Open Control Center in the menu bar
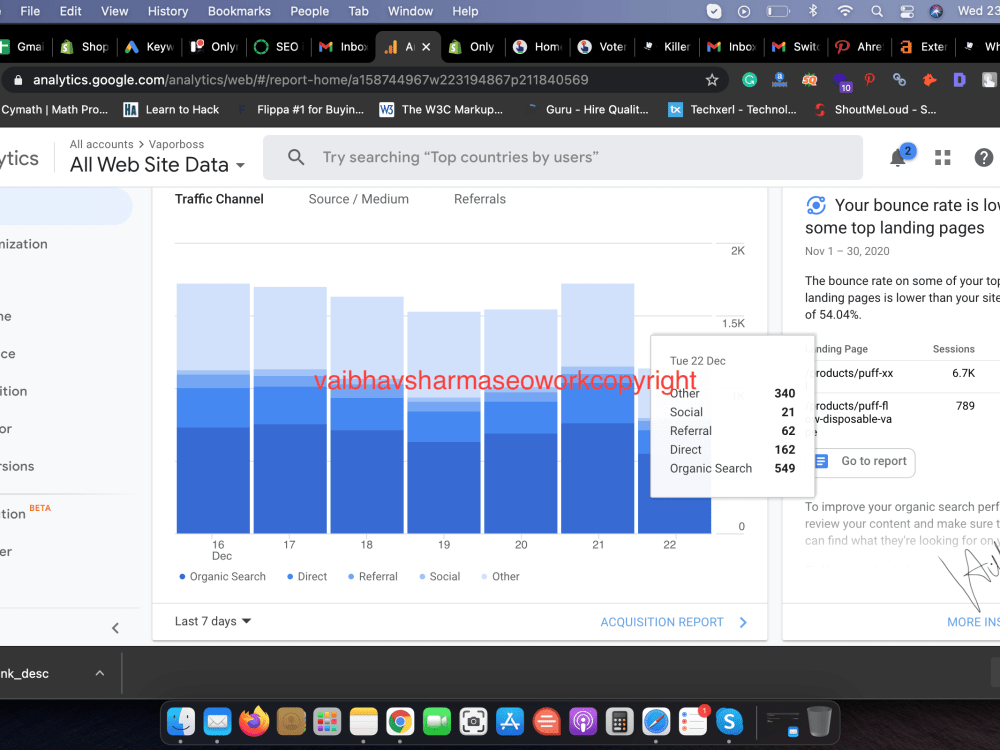Image resolution: width=1000 pixels, height=750 pixels. coord(907,11)
